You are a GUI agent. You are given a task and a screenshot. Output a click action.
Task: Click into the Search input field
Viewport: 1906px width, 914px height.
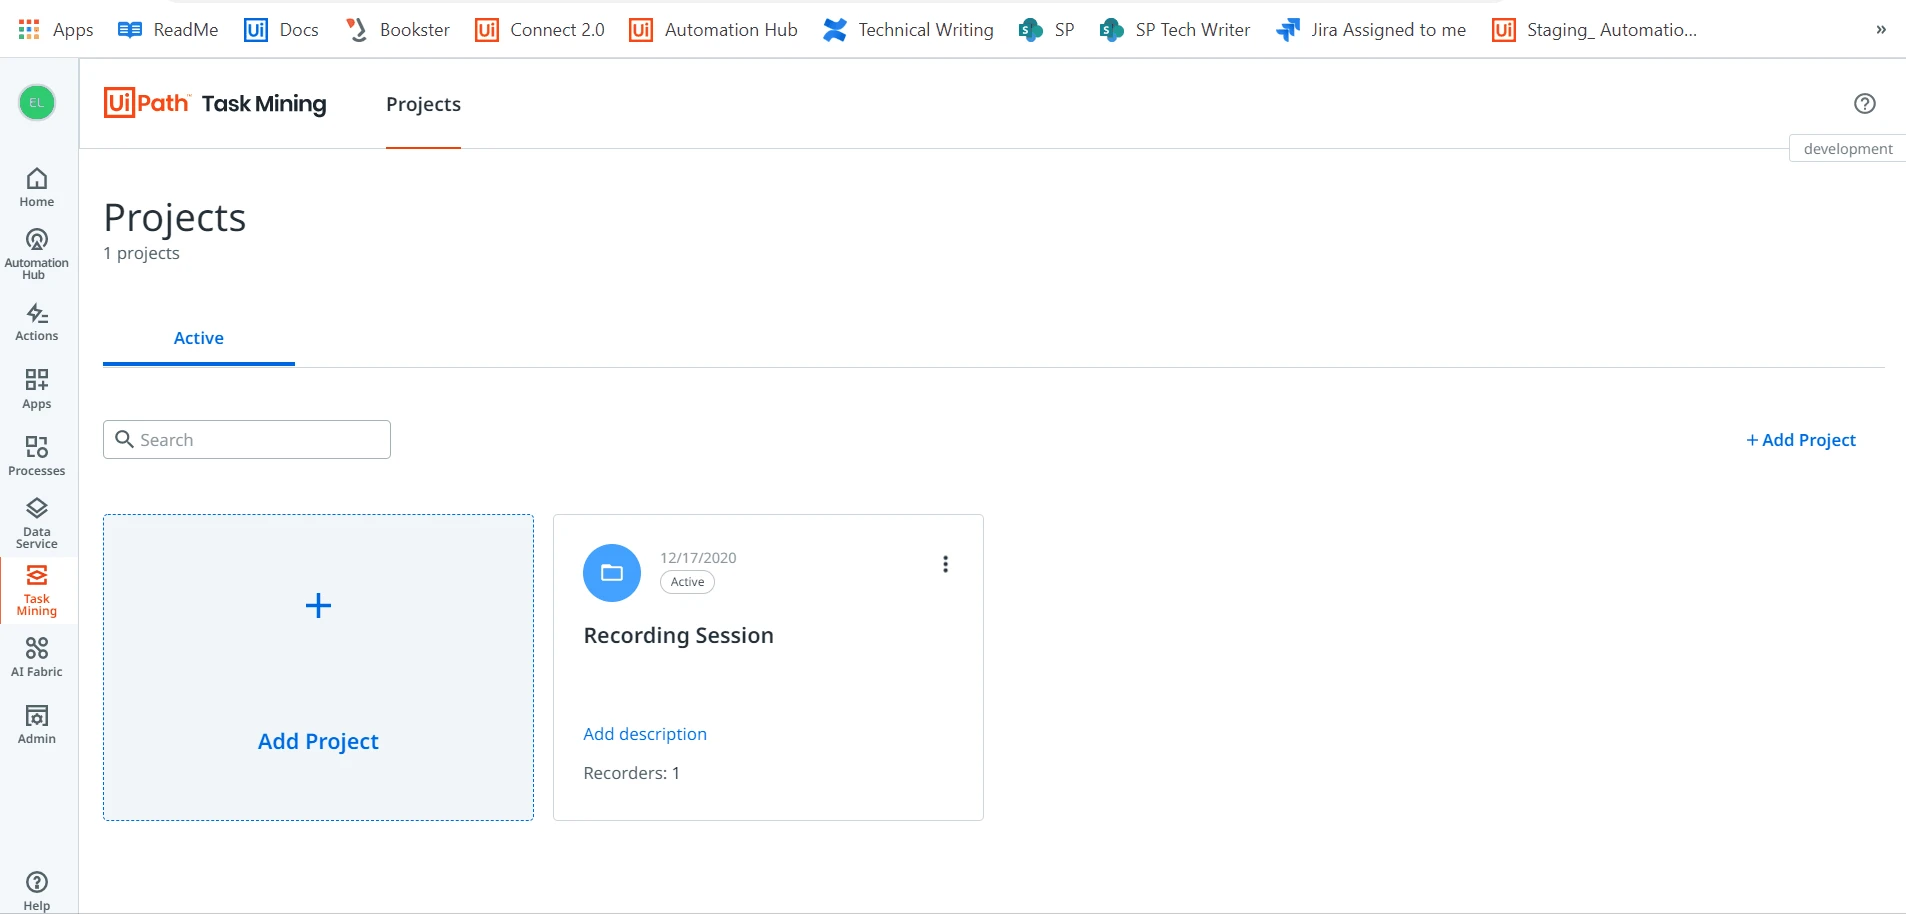click(x=247, y=440)
